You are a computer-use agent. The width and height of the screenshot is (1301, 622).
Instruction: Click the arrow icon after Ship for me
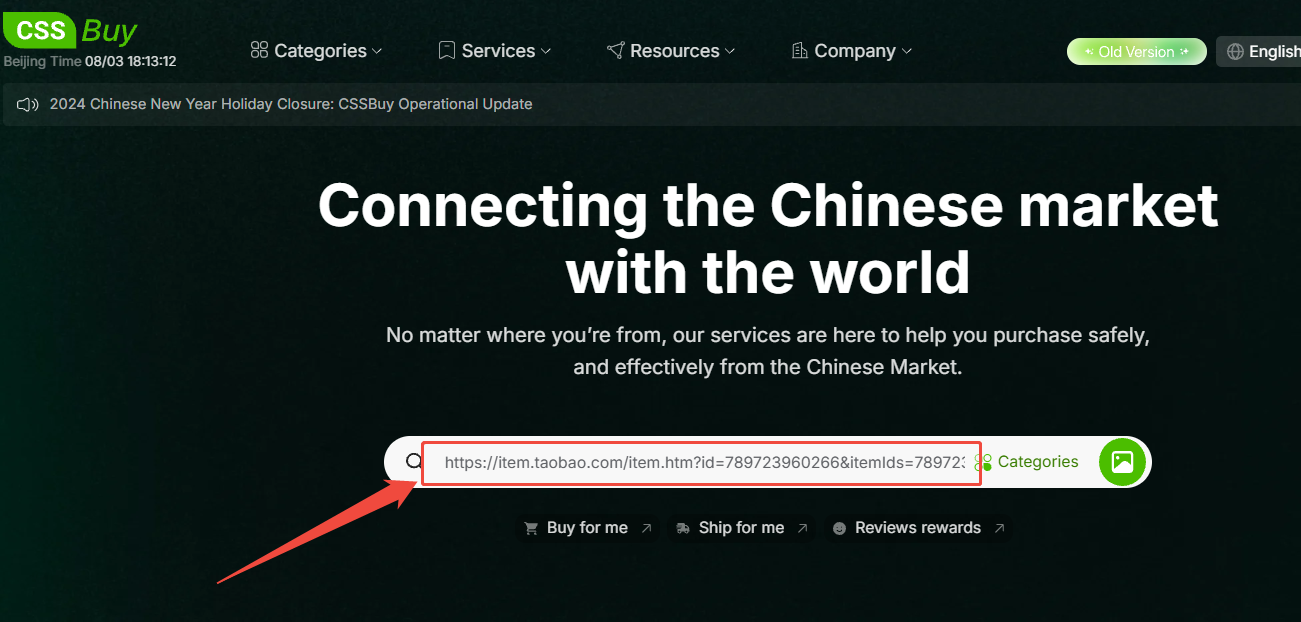[802, 528]
